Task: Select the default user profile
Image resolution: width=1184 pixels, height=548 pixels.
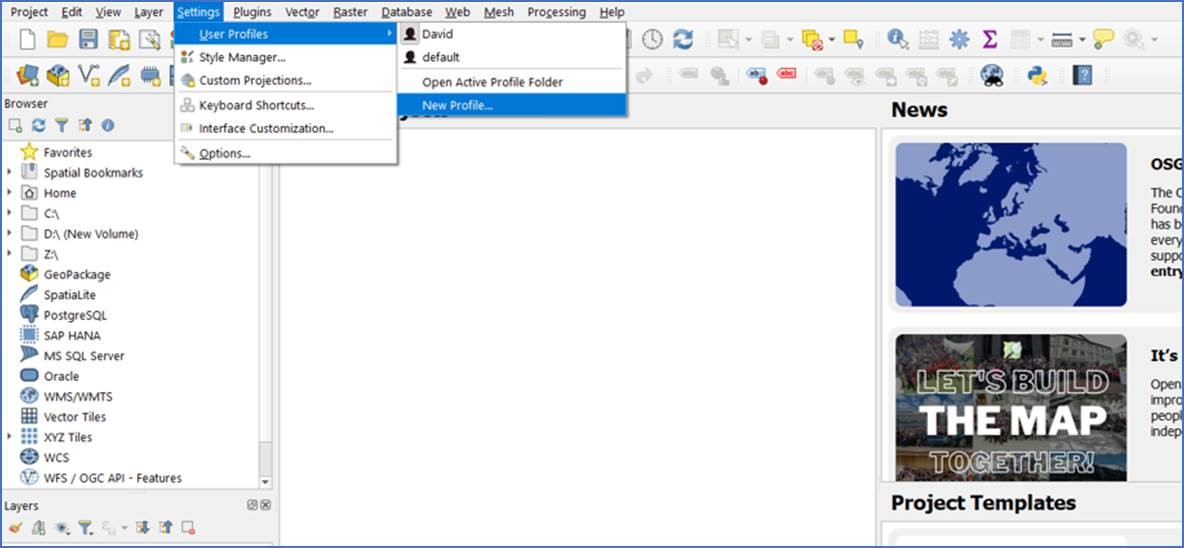Action: (x=513, y=57)
